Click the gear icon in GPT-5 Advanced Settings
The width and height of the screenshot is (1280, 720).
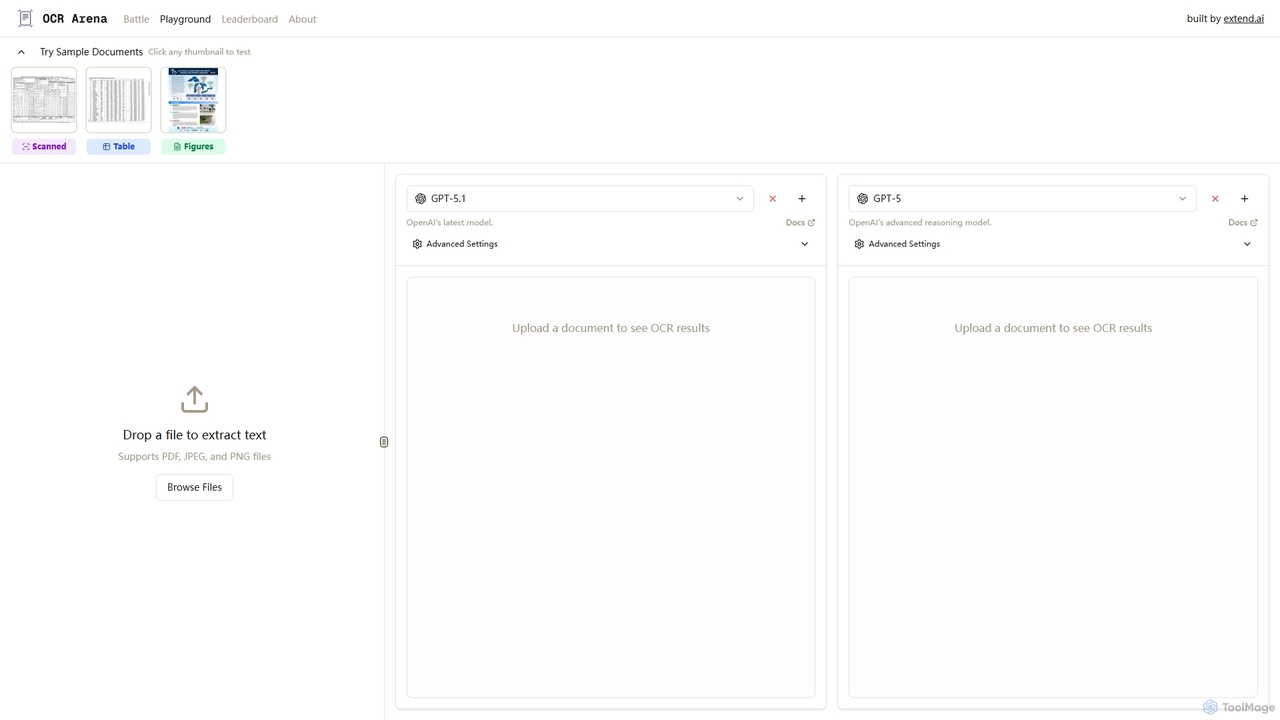tap(859, 244)
